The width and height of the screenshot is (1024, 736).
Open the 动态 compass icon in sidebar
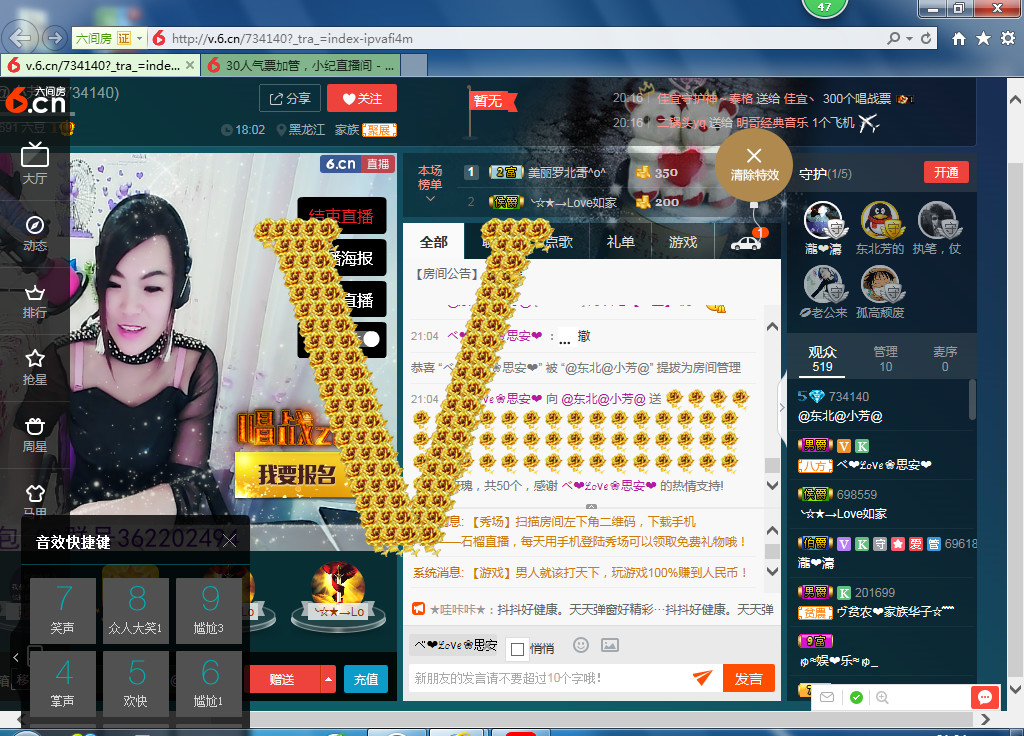(35, 233)
